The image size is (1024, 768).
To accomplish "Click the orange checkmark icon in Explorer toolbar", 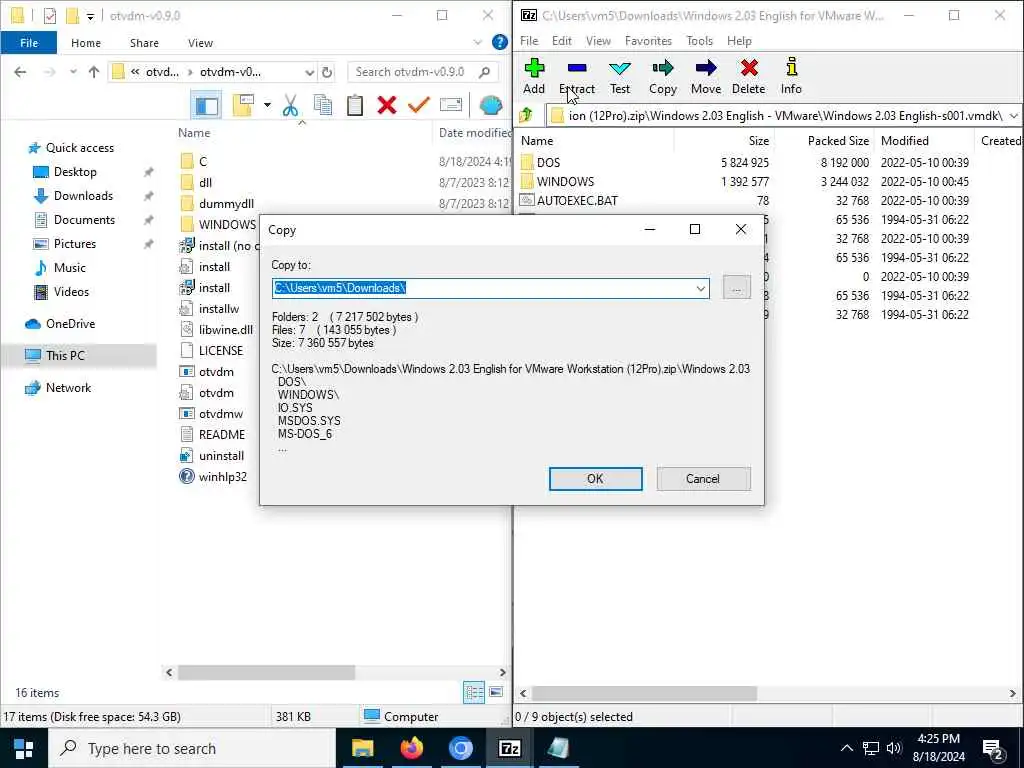I will (419, 105).
